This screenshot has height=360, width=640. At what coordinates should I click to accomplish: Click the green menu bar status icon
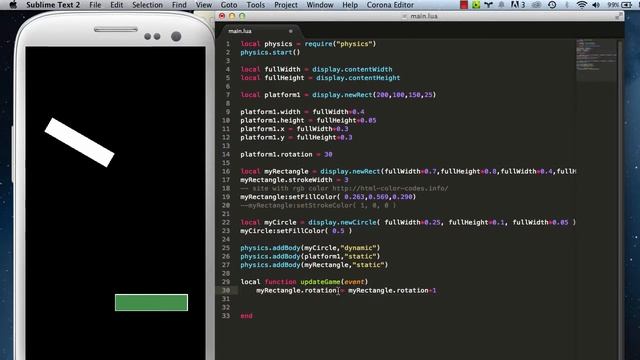pyautogui.click(x=476, y=5)
